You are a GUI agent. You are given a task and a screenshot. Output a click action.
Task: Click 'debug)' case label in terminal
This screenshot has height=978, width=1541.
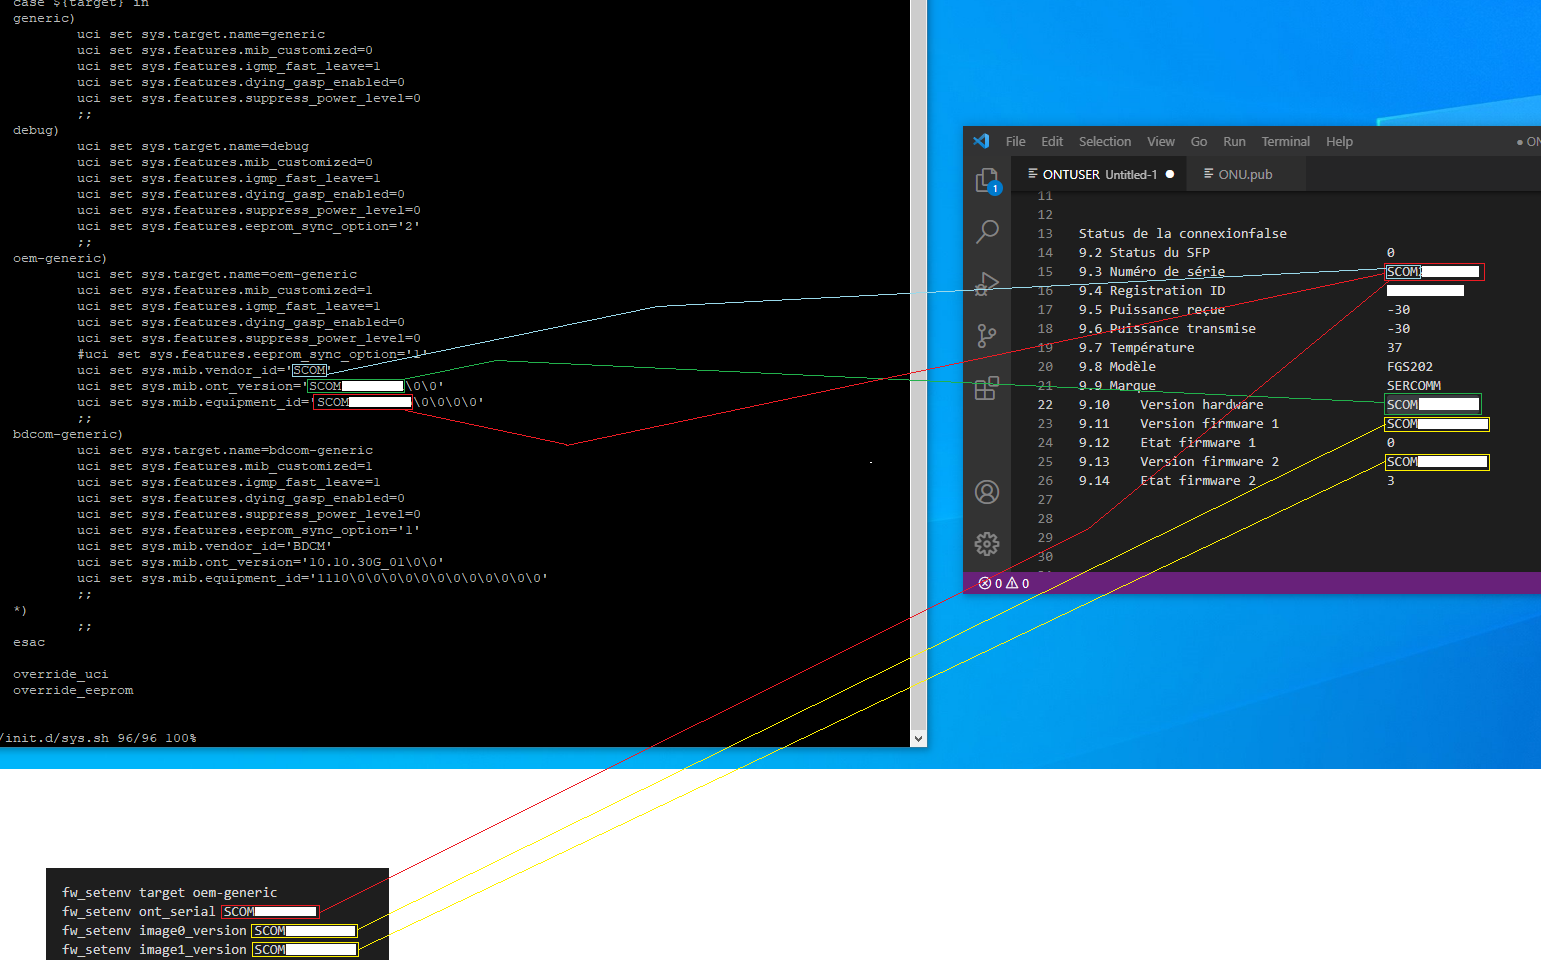tap(36, 131)
